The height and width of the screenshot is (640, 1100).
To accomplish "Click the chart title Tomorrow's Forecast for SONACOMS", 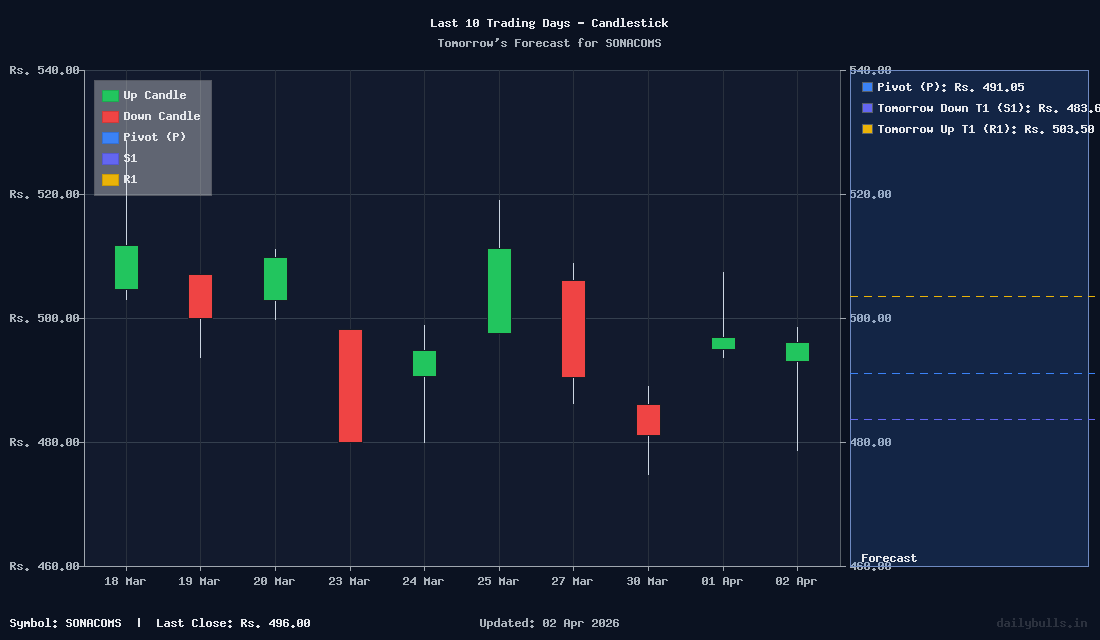I will [x=549, y=43].
